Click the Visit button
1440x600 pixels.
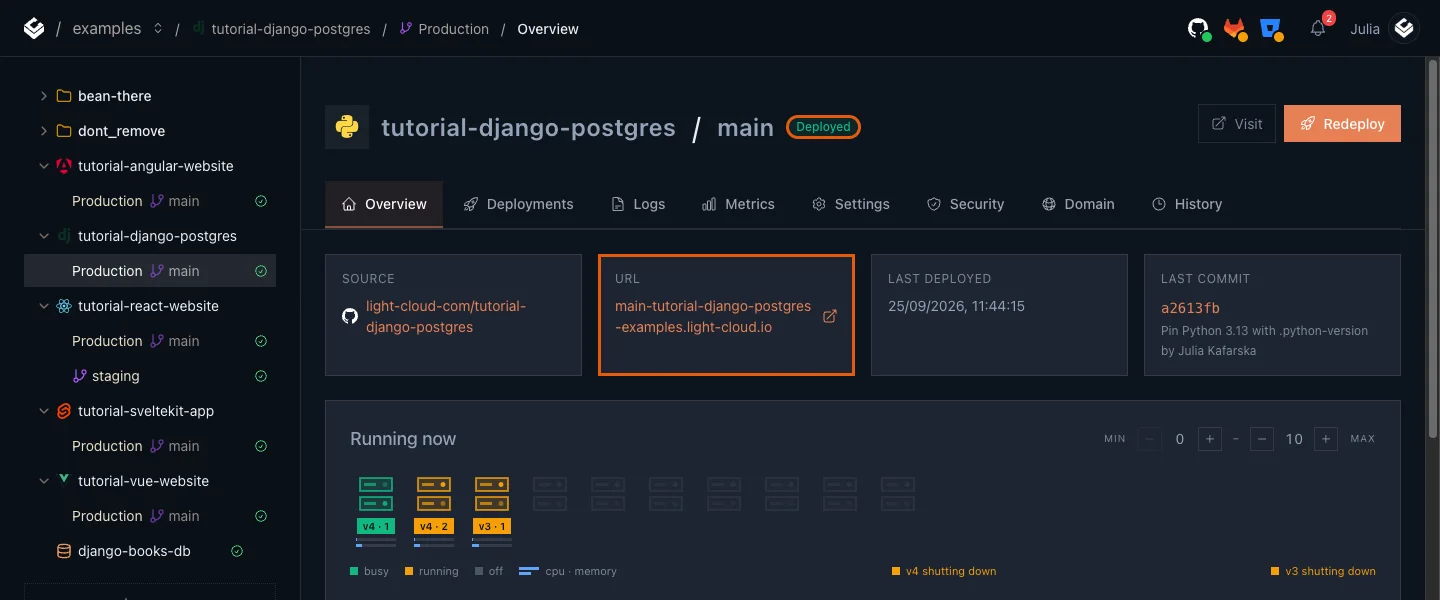[x=1237, y=124]
